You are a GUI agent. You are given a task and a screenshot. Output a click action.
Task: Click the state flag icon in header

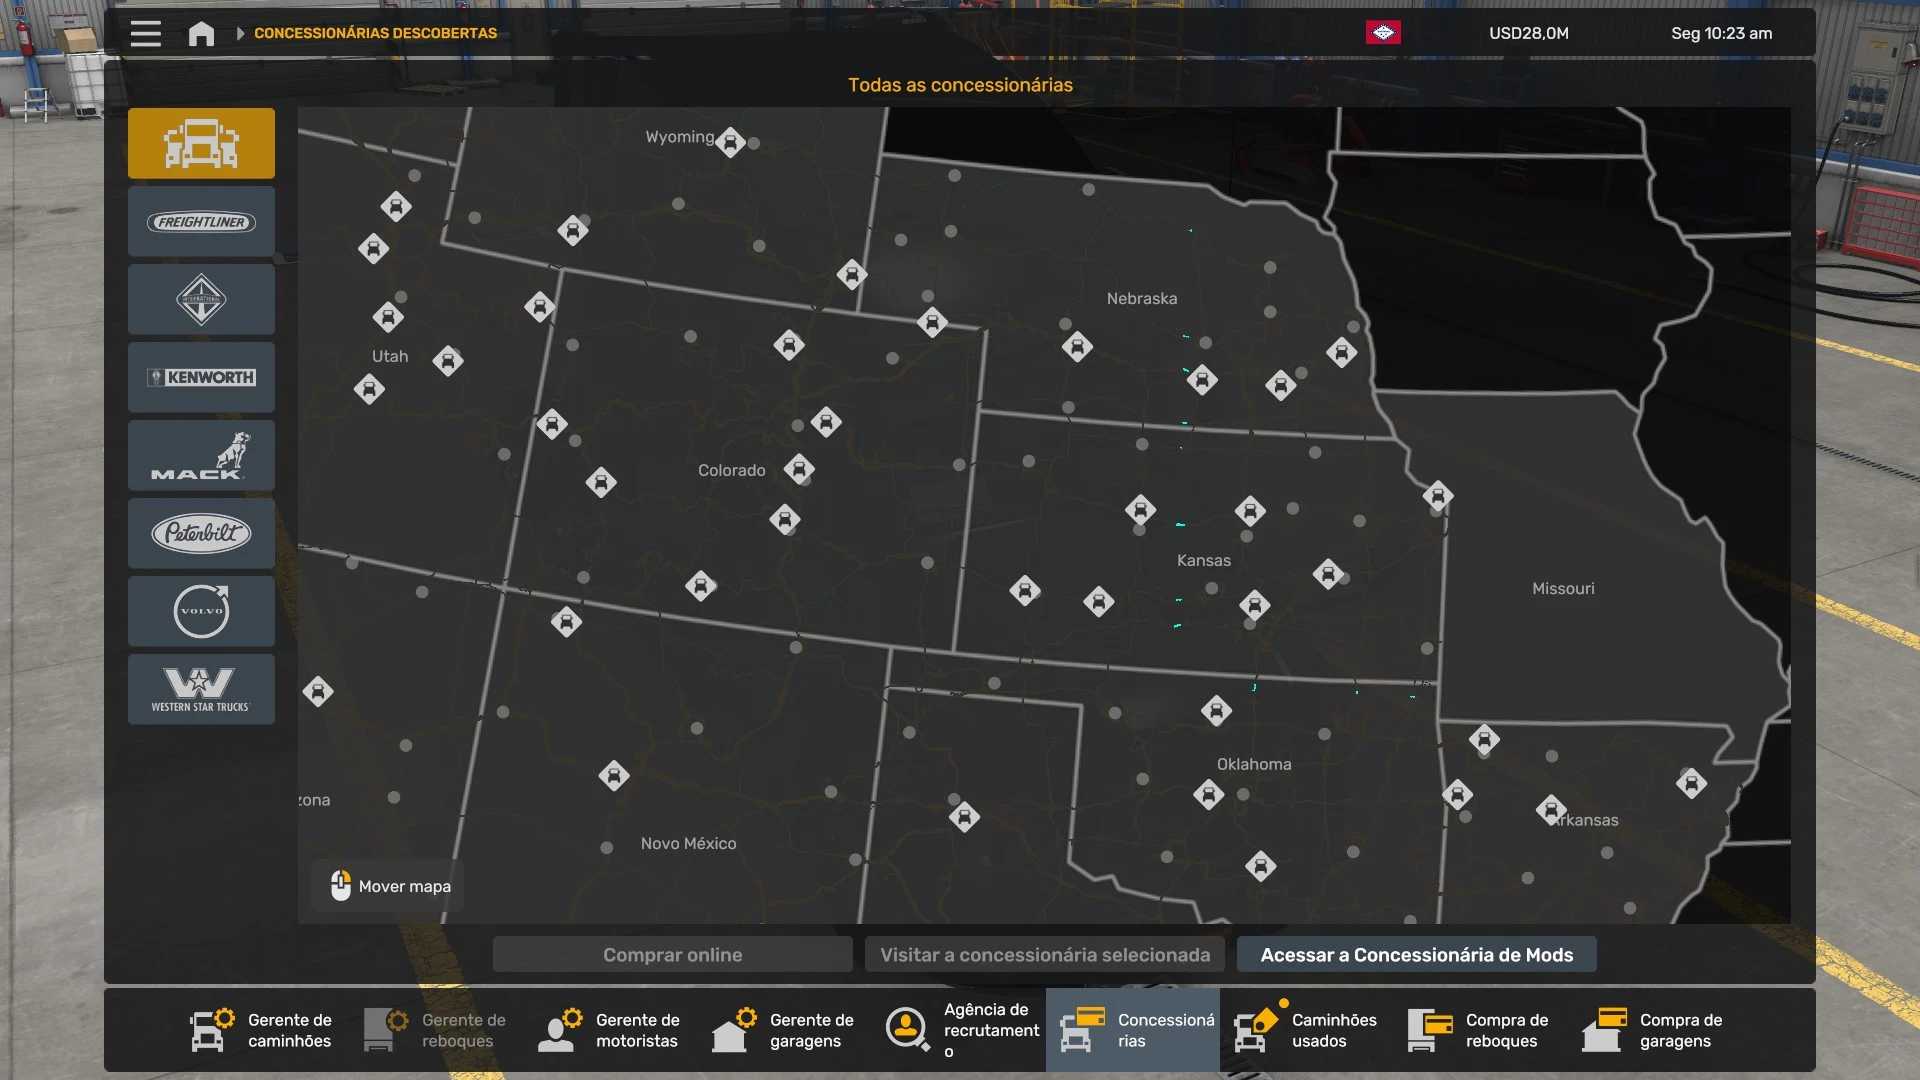pyautogui.click(x=1383, y=33)
